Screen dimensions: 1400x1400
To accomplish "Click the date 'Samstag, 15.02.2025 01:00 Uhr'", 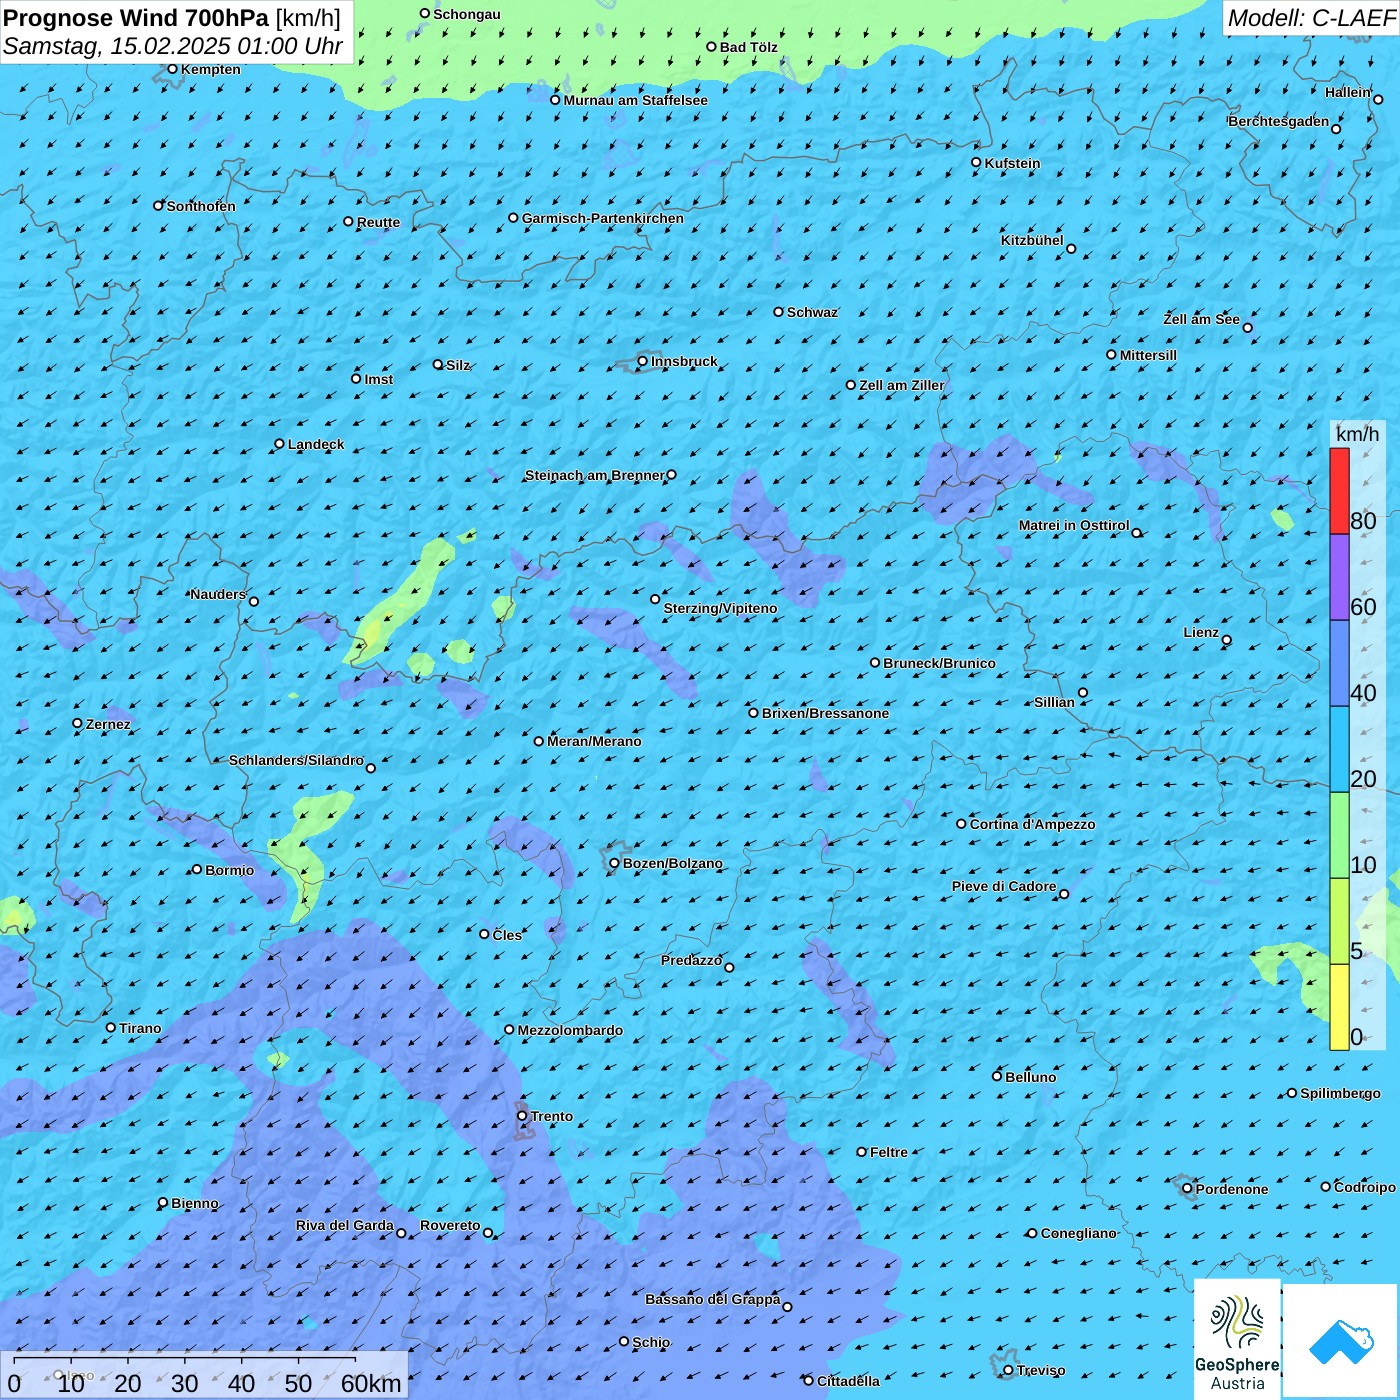I will (173, 46).
